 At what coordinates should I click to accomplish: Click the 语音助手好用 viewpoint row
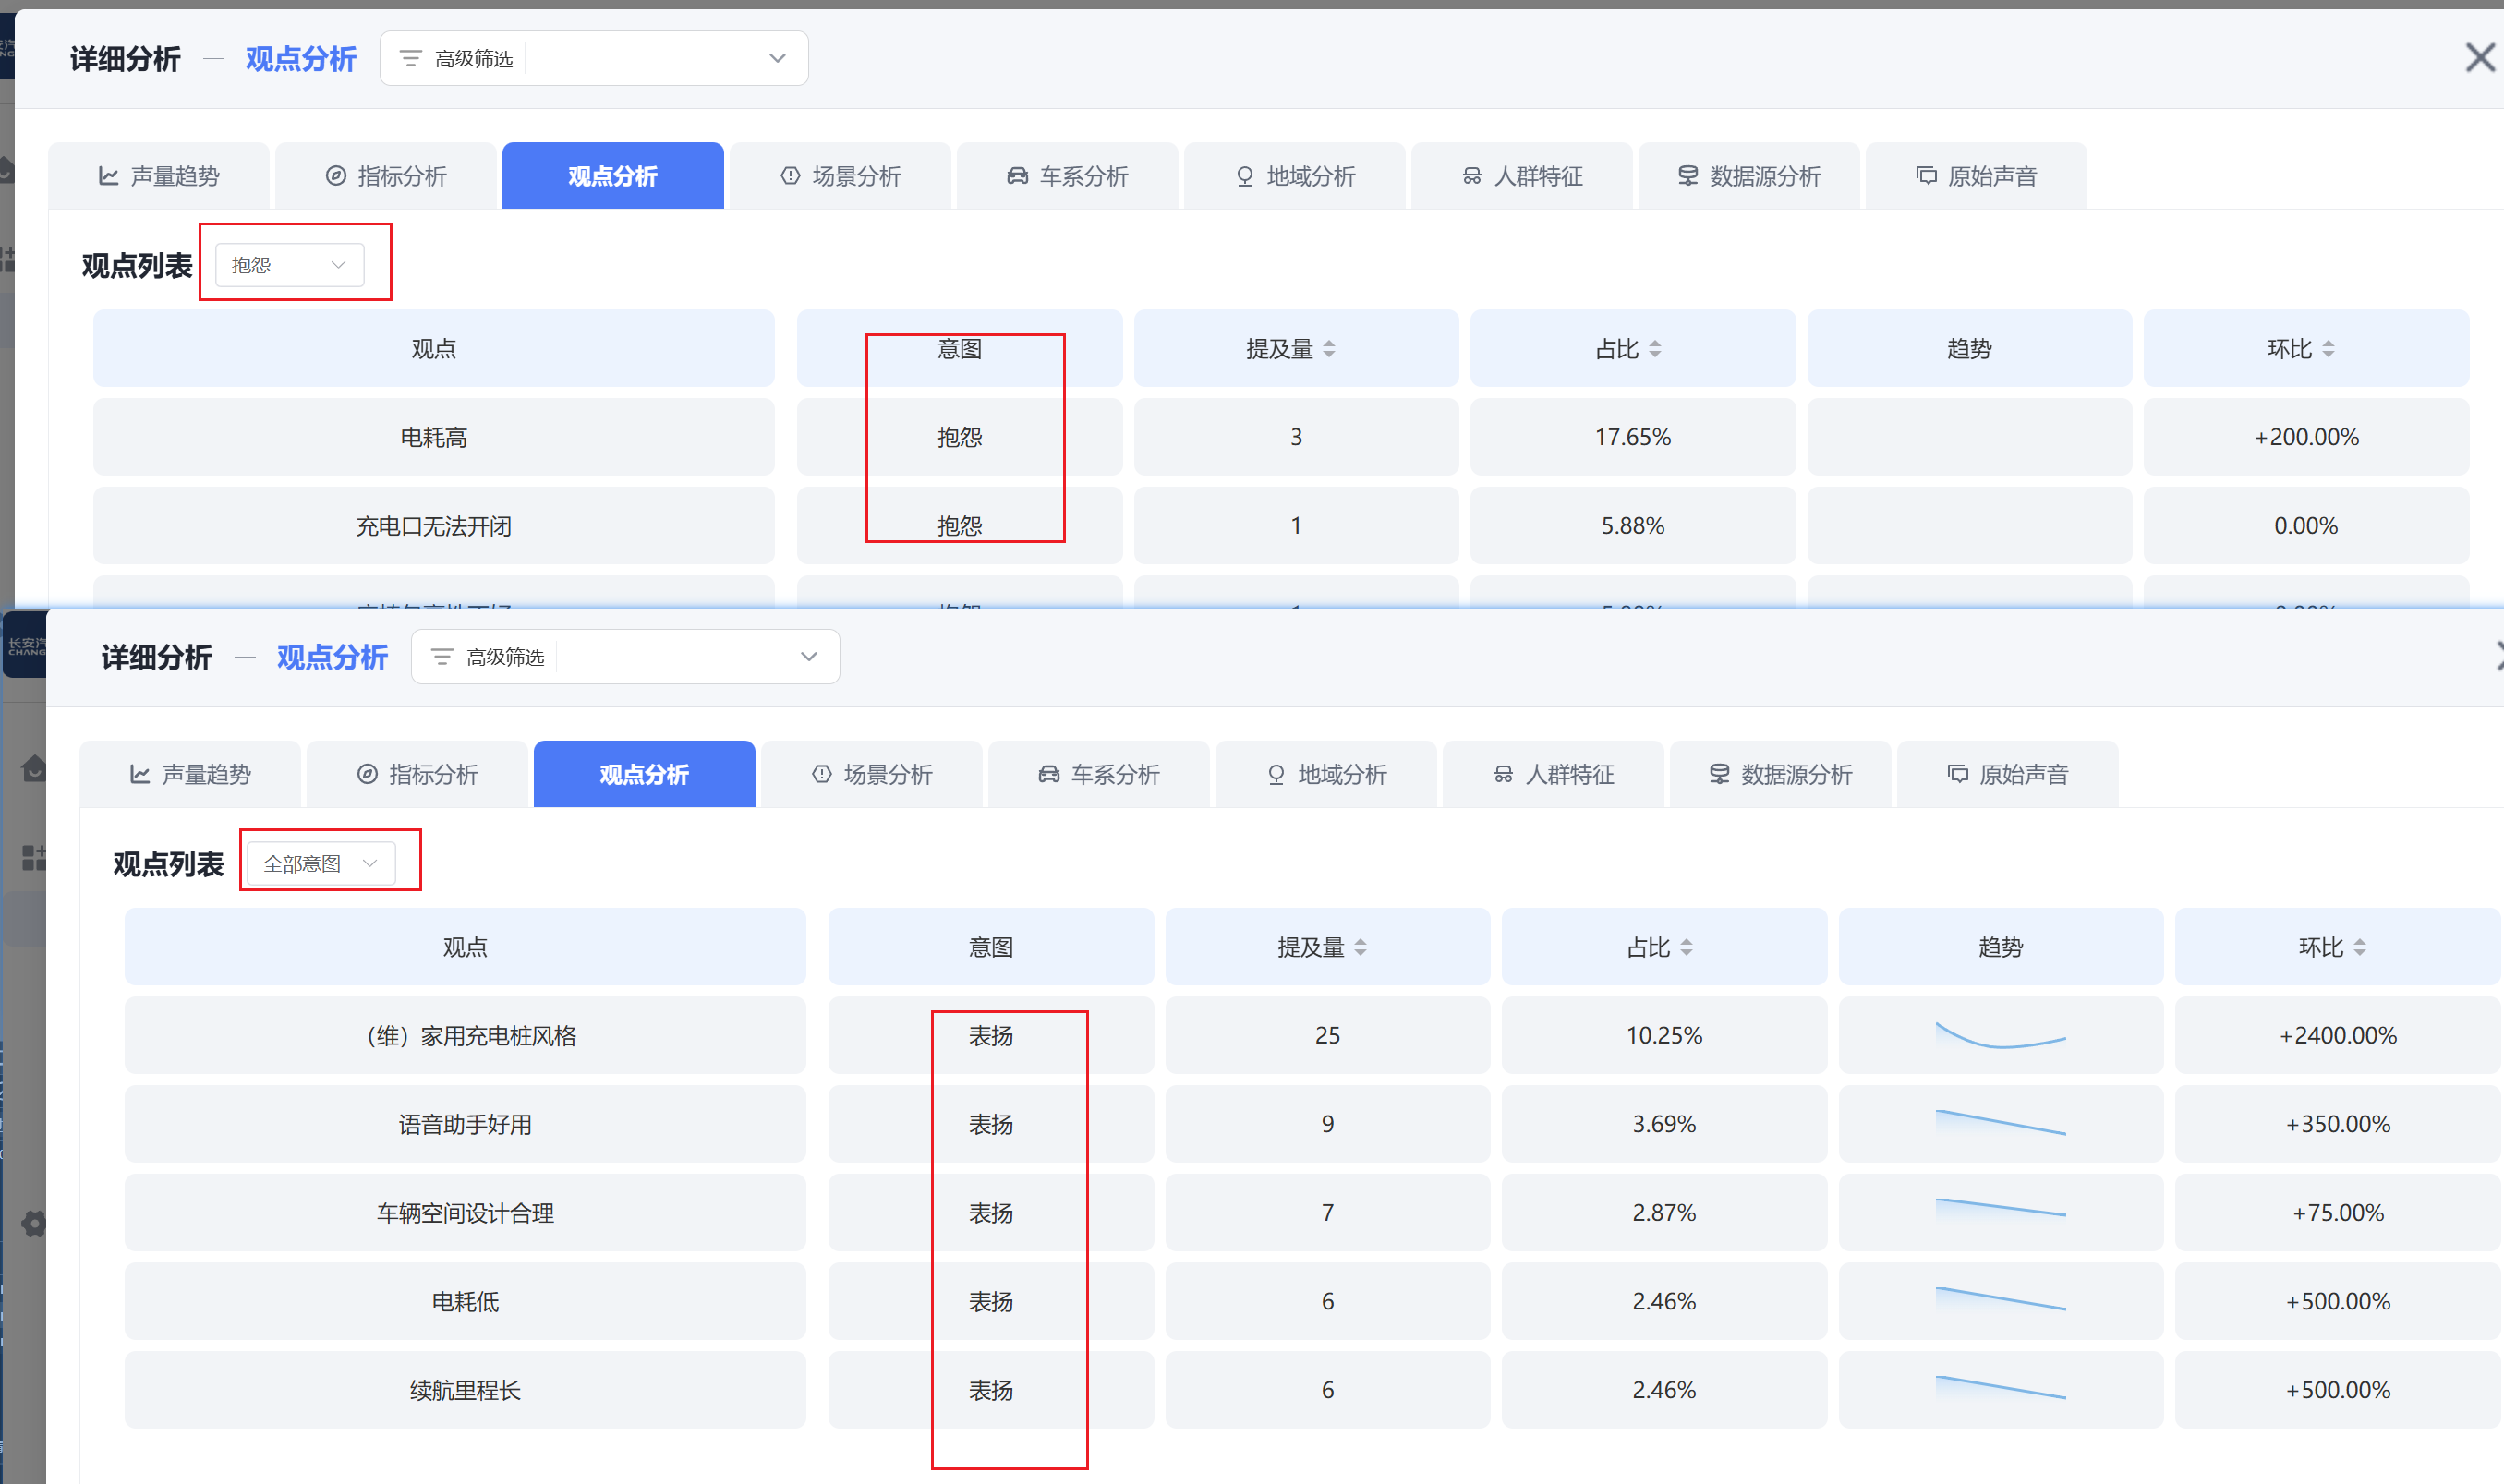tap(465, 1124)
